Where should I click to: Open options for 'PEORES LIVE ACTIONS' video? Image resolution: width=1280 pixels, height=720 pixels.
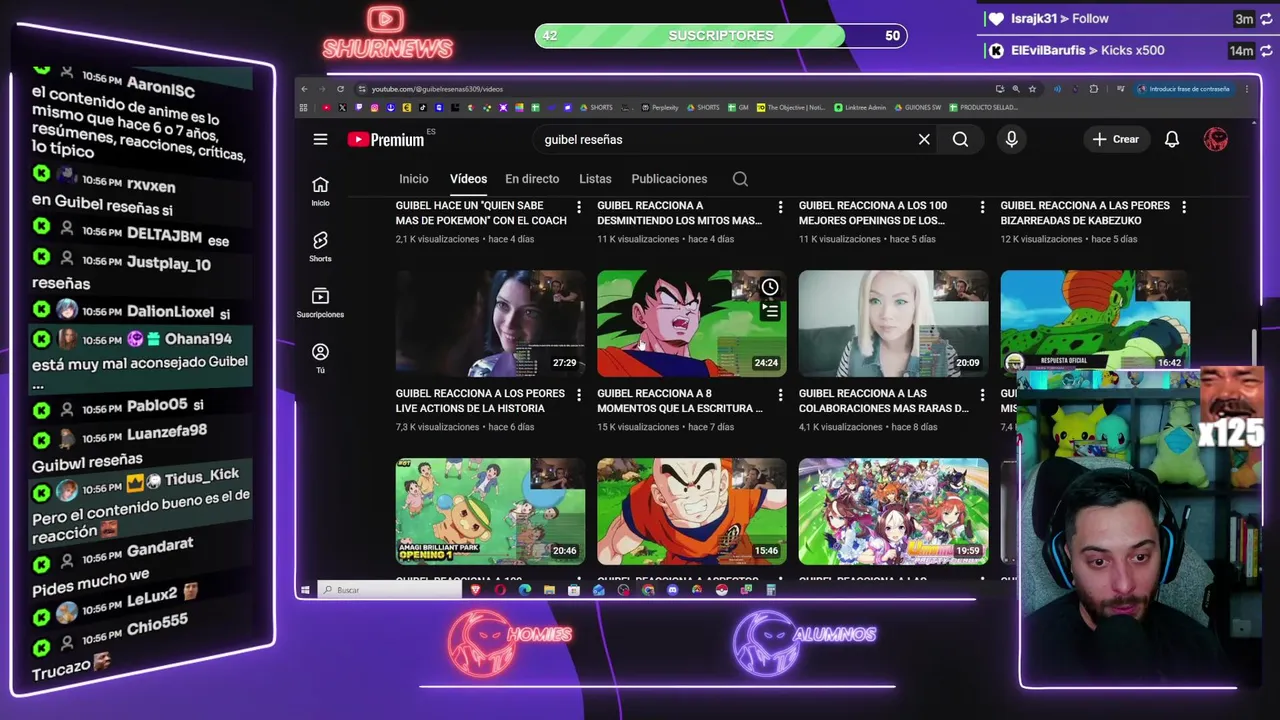coord(579,395)
